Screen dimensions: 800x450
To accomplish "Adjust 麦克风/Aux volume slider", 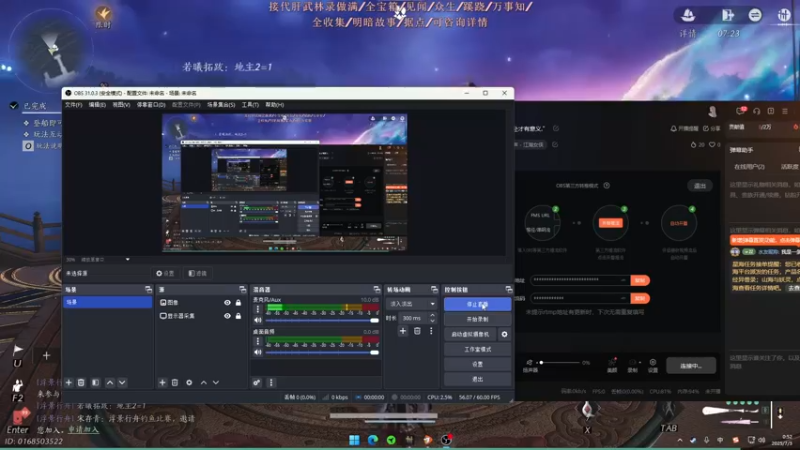I will (x=322, y=320).
